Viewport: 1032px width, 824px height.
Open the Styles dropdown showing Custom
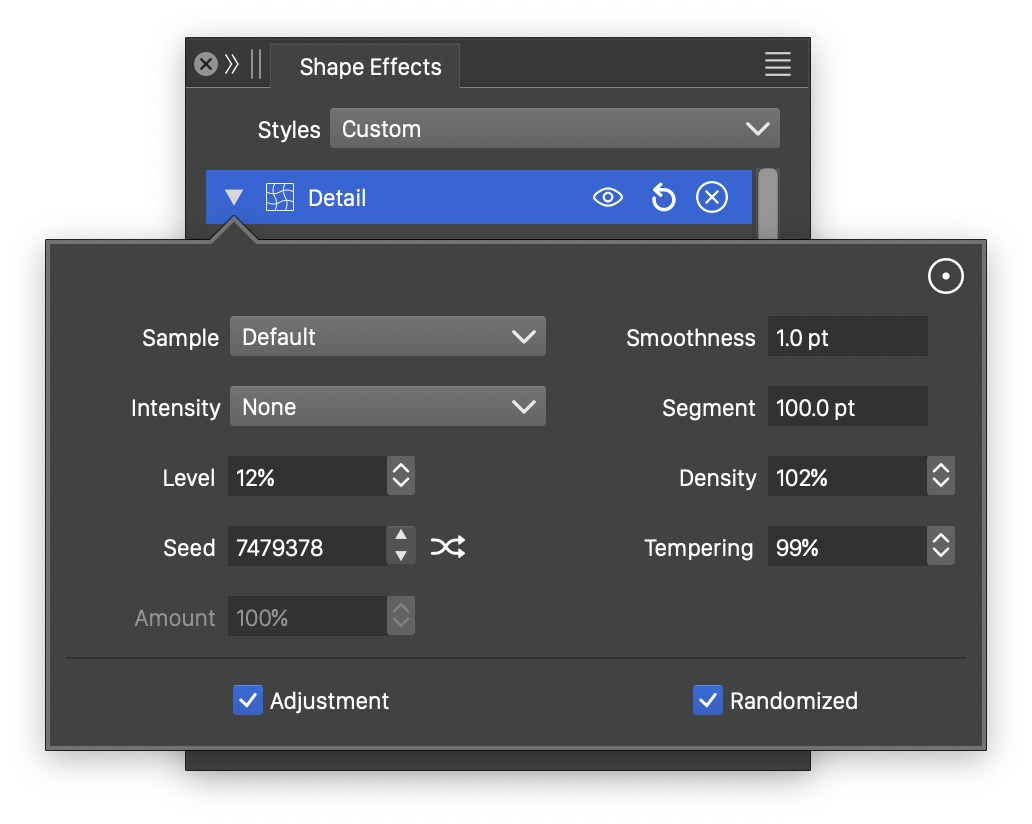[x=554, y=129]
